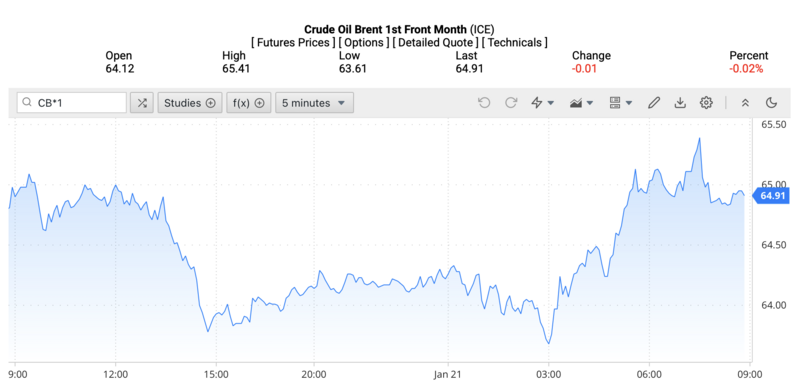Toggle dark mode moon icon
Viewport: 800px width, 381px height.
tap(771, 103)
